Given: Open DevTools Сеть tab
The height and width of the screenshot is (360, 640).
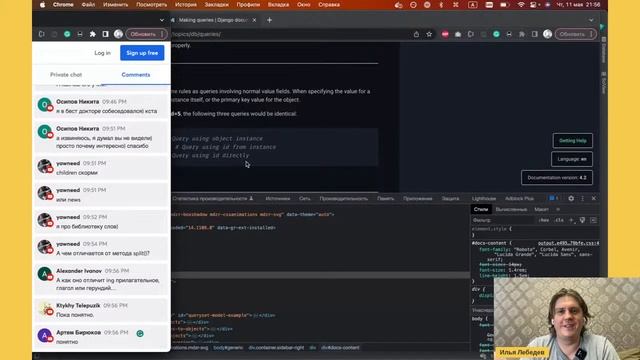Looking at the screenshot, I should pos(304,199).
